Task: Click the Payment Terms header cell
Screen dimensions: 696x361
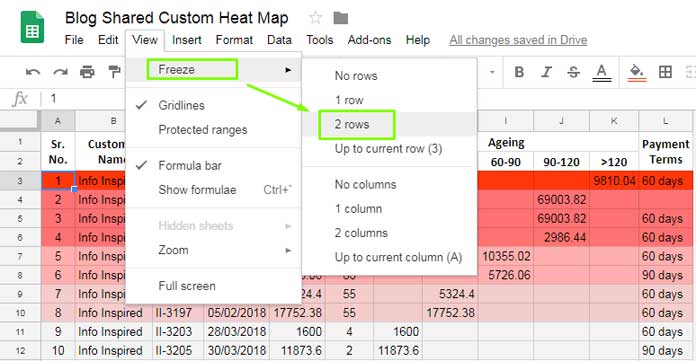Action: (x=665, y=151)
